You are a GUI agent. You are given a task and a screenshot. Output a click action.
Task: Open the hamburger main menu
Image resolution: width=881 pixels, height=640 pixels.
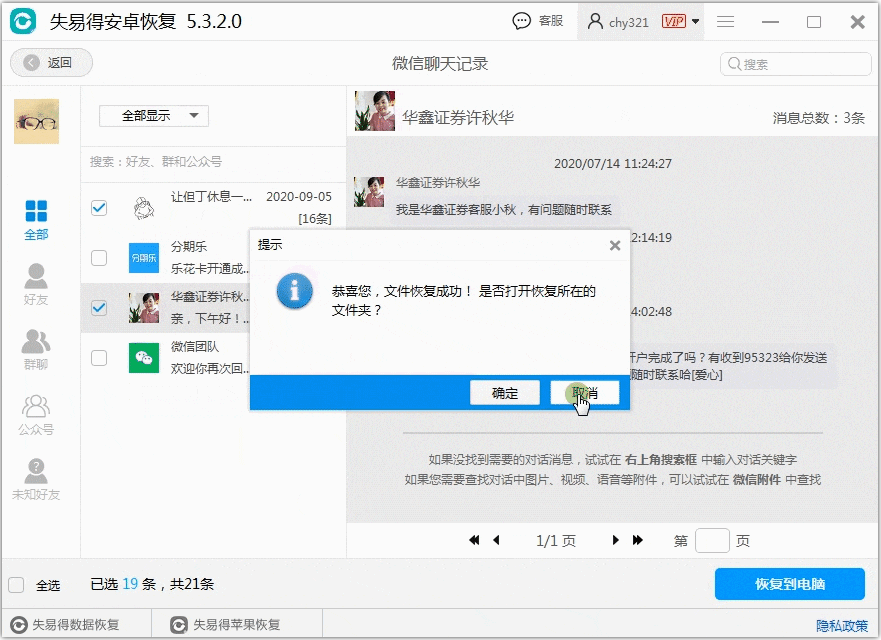tap(725, 21)
